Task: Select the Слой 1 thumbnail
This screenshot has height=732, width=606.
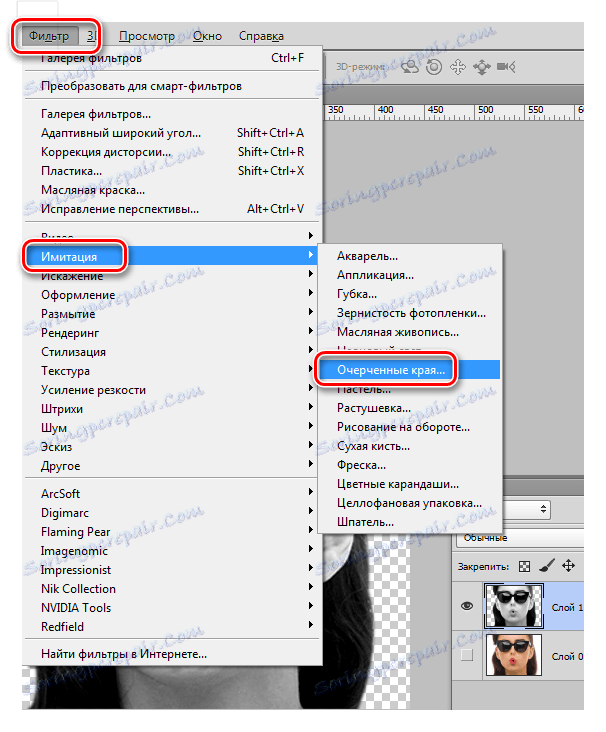Action: click(514, 606)
